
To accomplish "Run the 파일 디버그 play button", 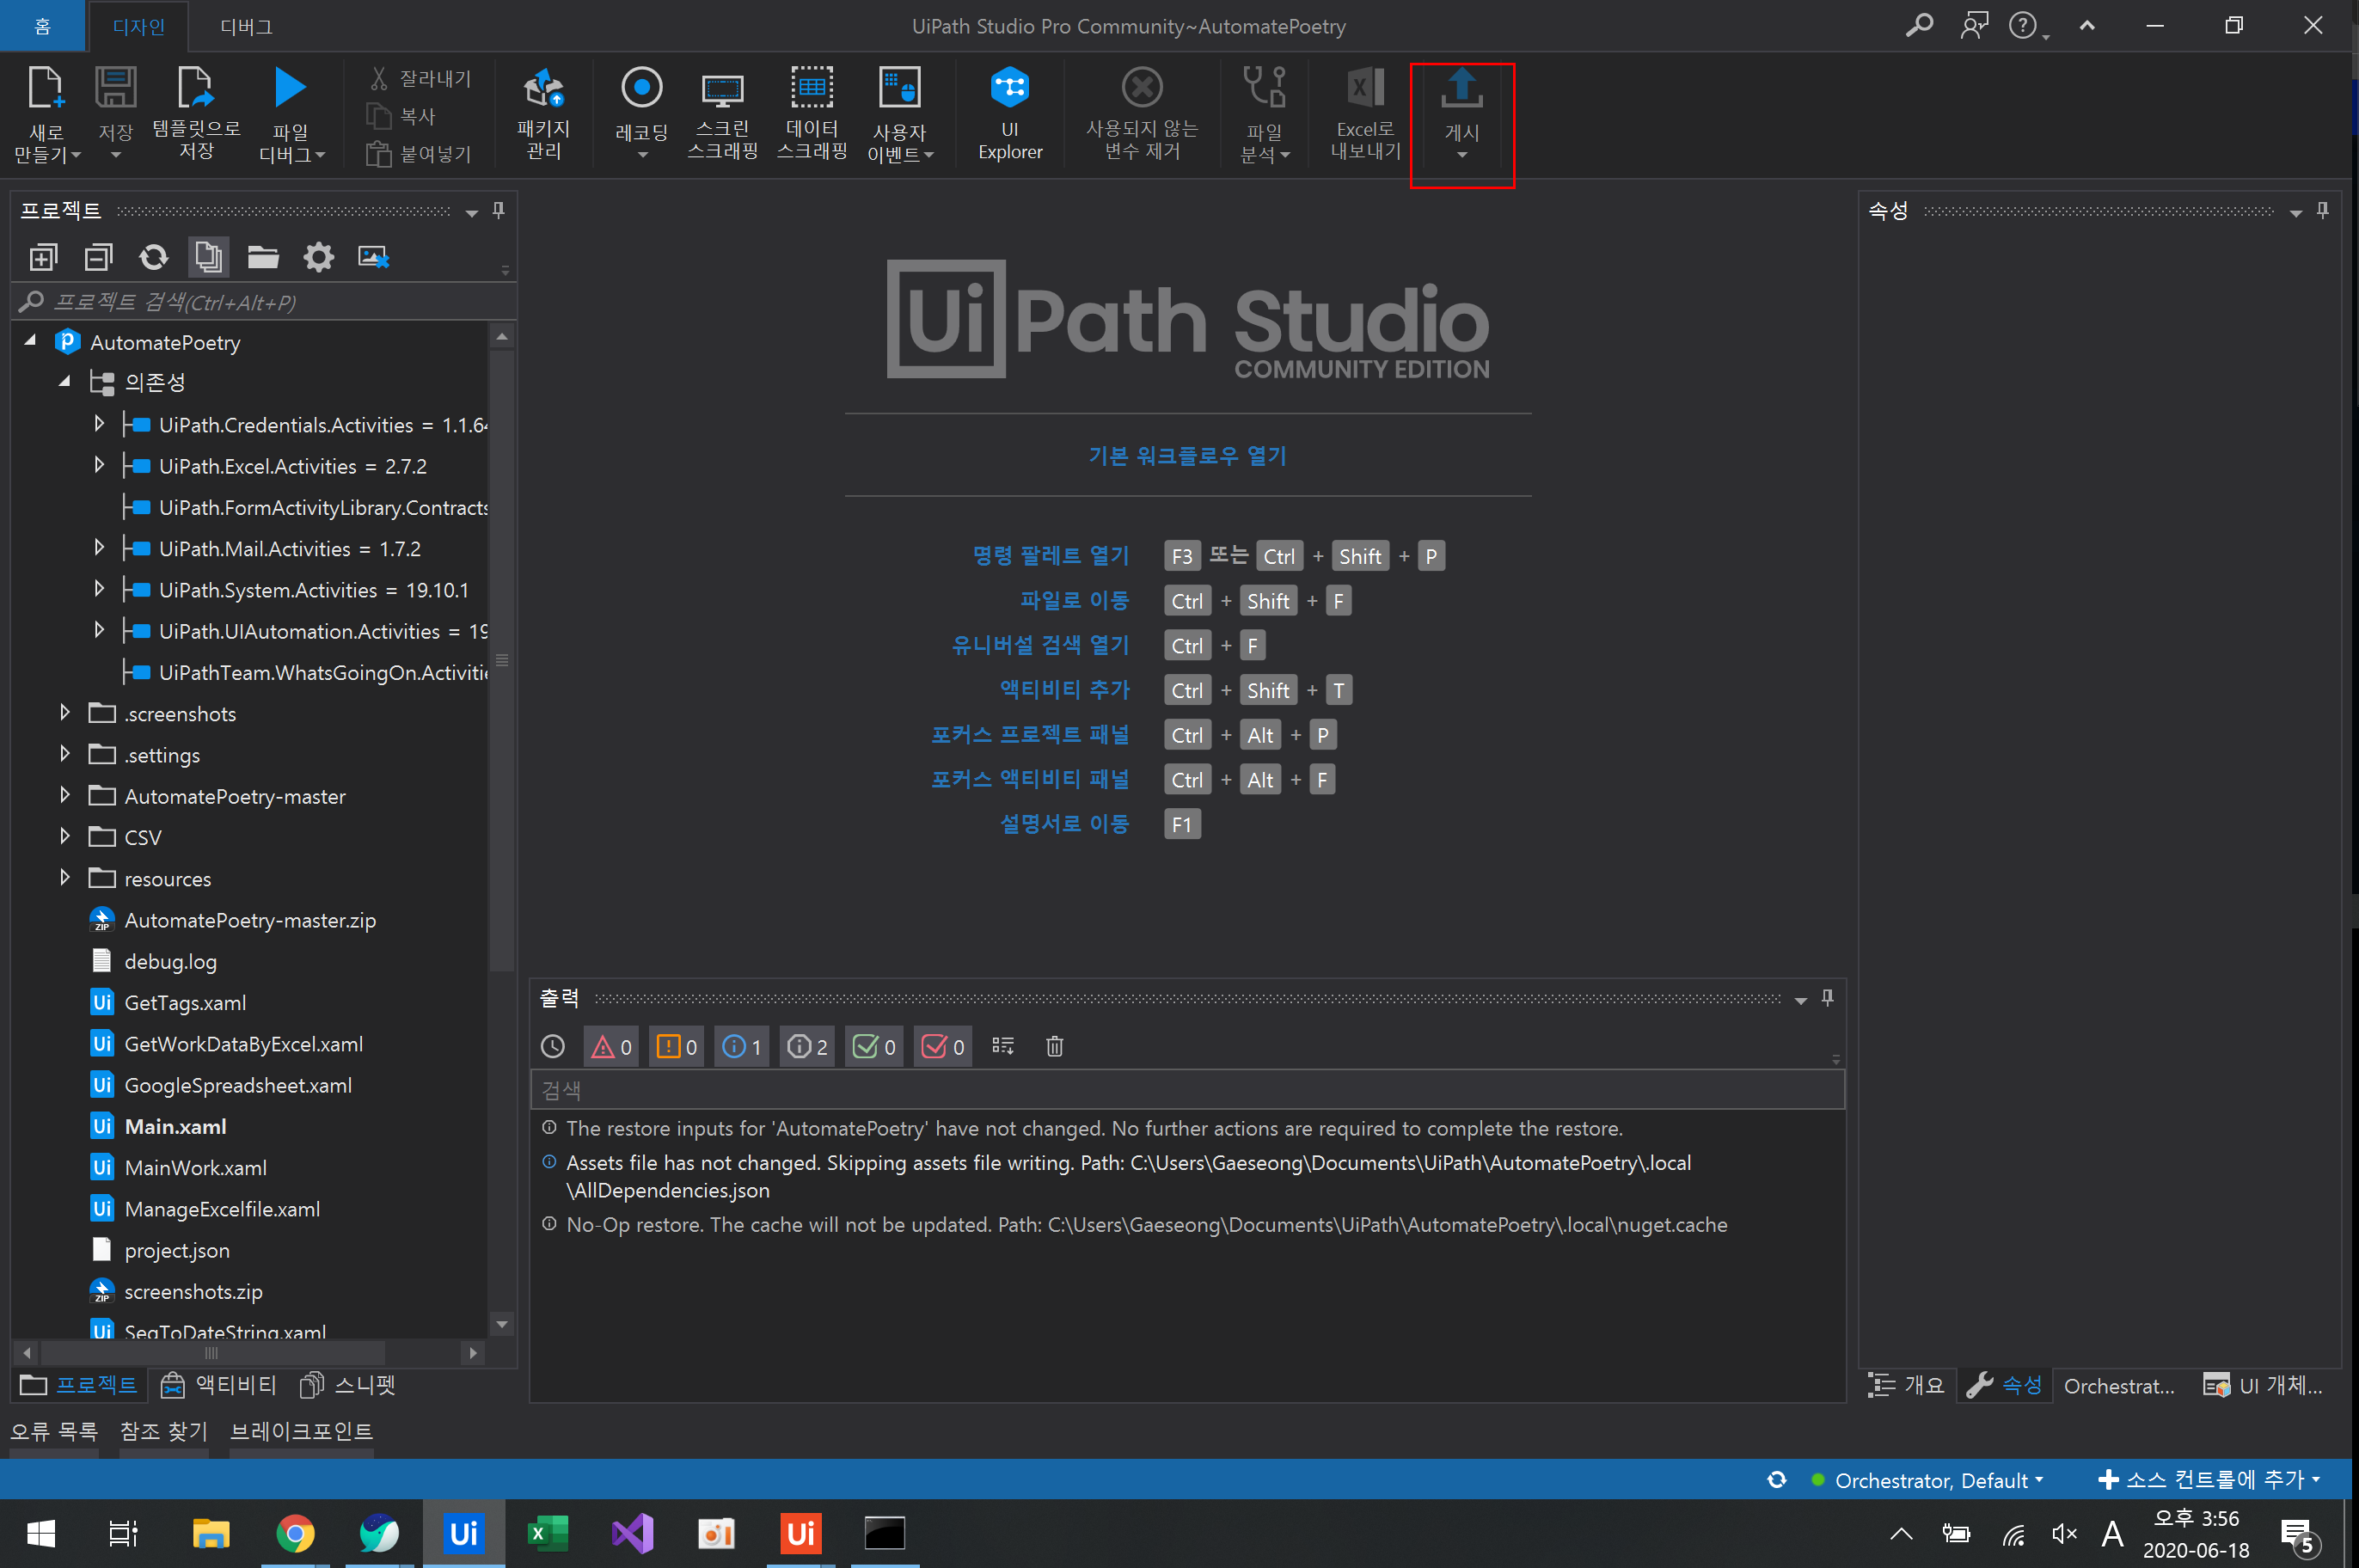I will click(290, 87).
